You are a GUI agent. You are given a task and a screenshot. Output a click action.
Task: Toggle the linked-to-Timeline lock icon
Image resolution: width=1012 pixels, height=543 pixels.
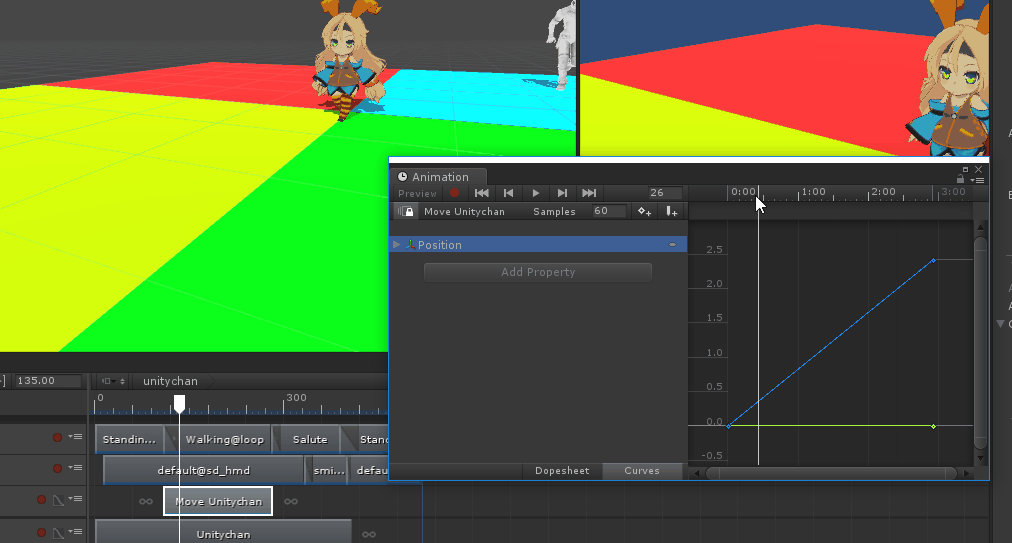[x=405, y=211]
